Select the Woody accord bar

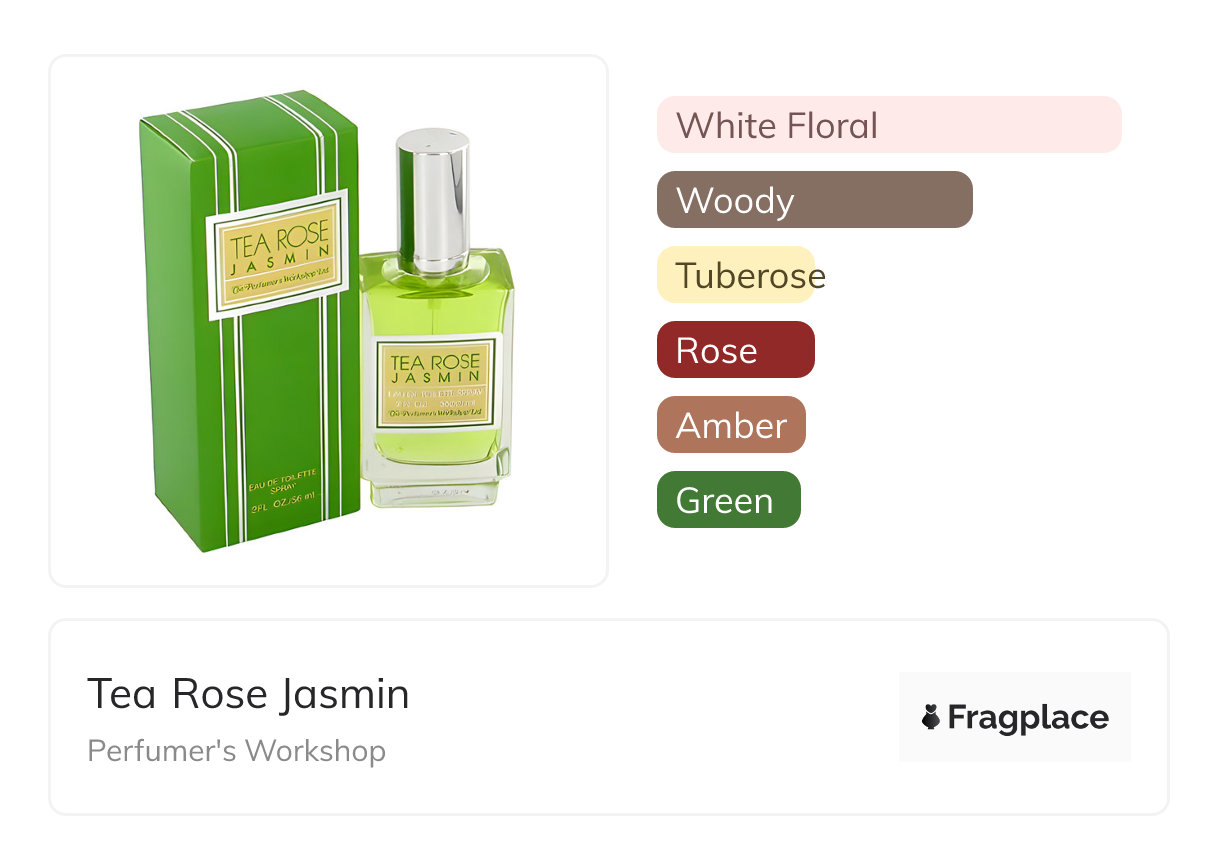click(815, 200)
